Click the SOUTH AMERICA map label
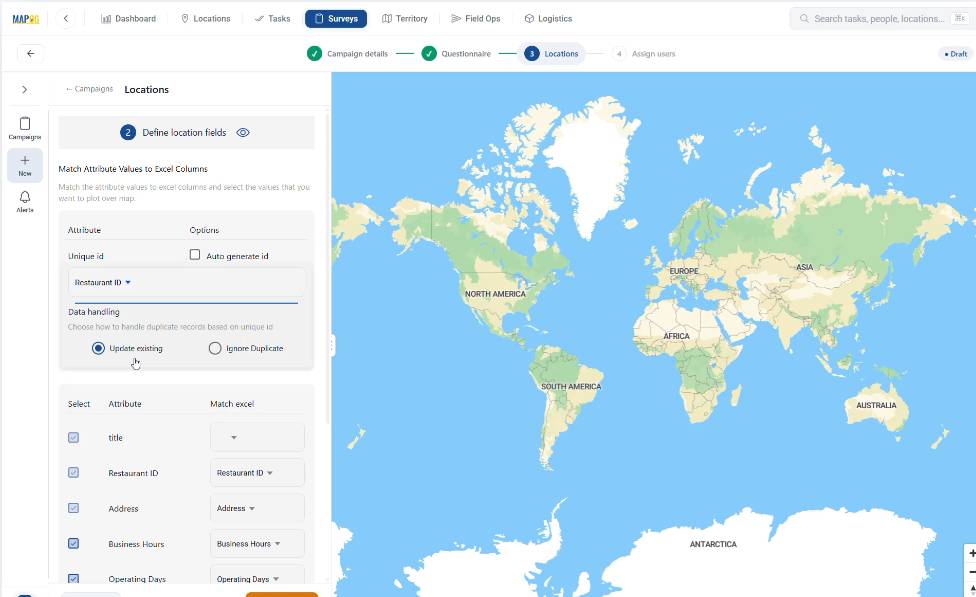 point(571,387)
